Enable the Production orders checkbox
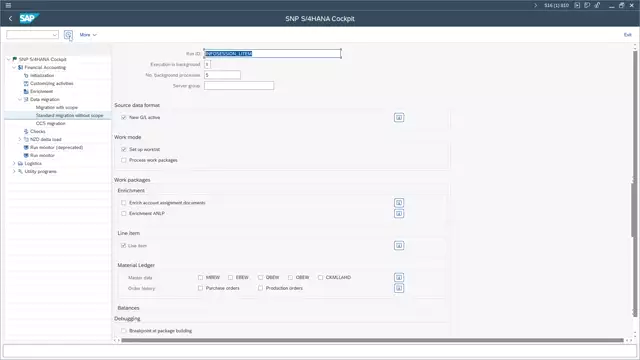 260,288
